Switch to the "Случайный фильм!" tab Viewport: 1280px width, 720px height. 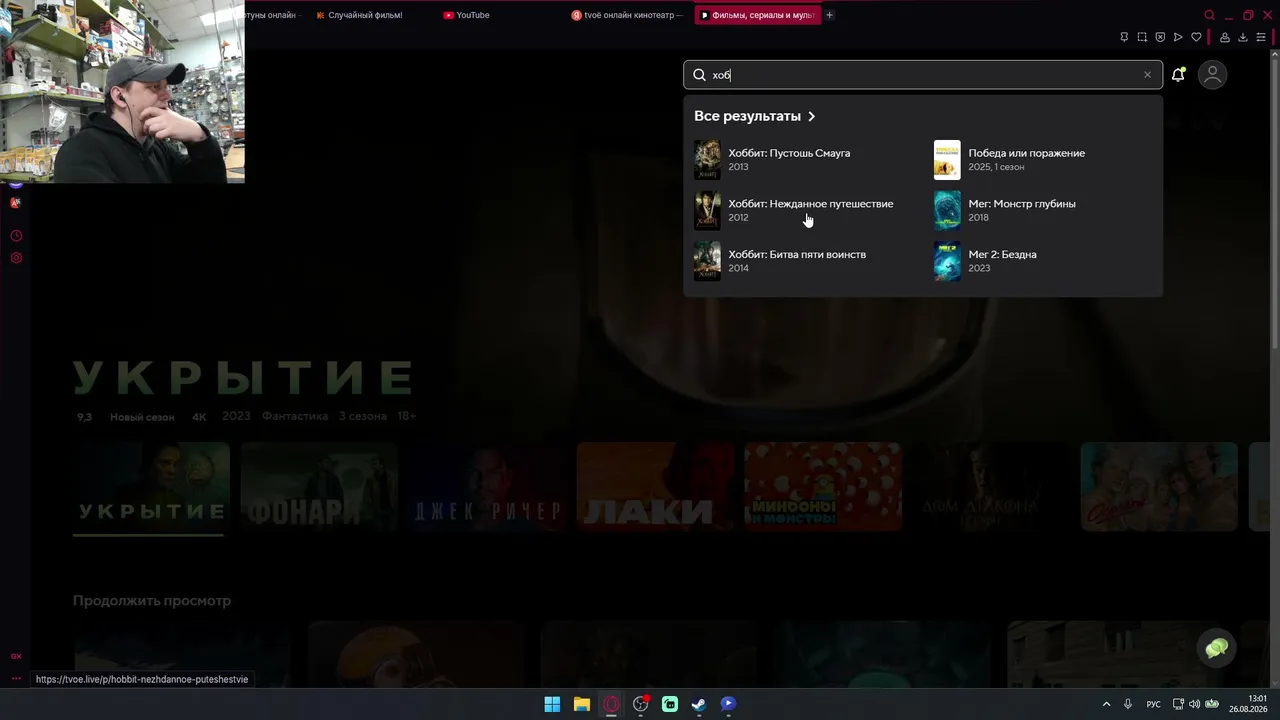[x=366, y=15]
